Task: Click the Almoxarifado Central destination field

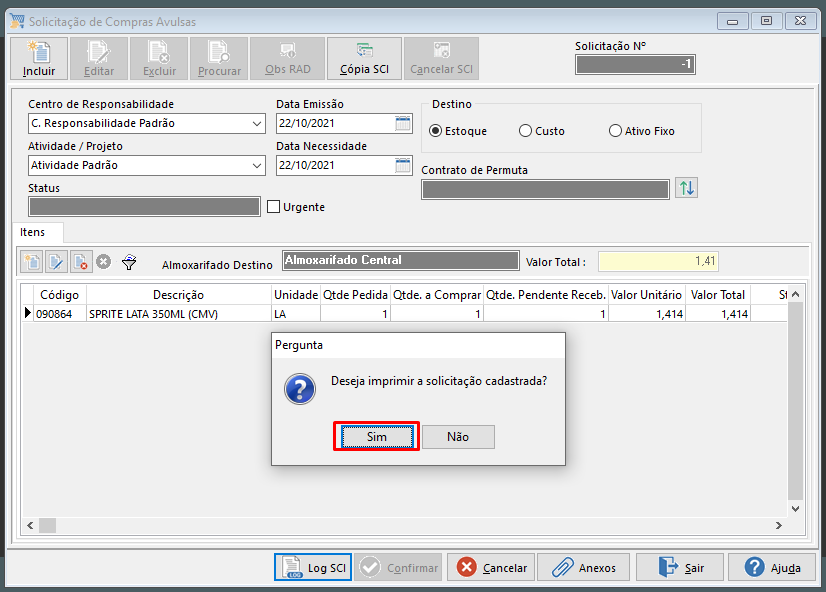Action: click(x=401, y=260)
